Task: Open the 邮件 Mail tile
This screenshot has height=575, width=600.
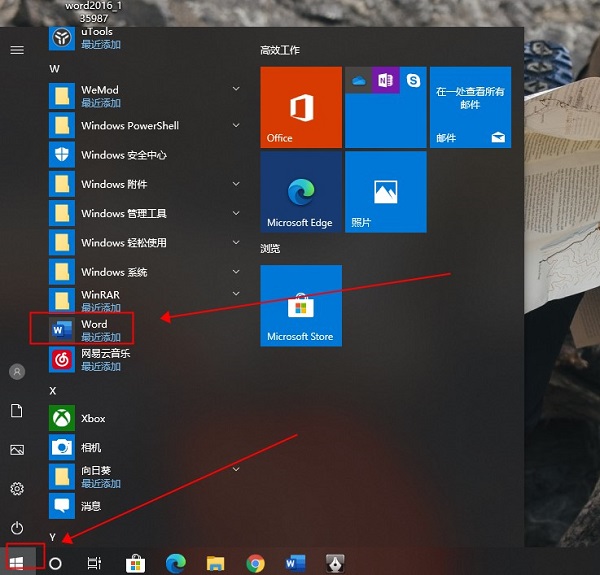Action: (x=470, y=107)
